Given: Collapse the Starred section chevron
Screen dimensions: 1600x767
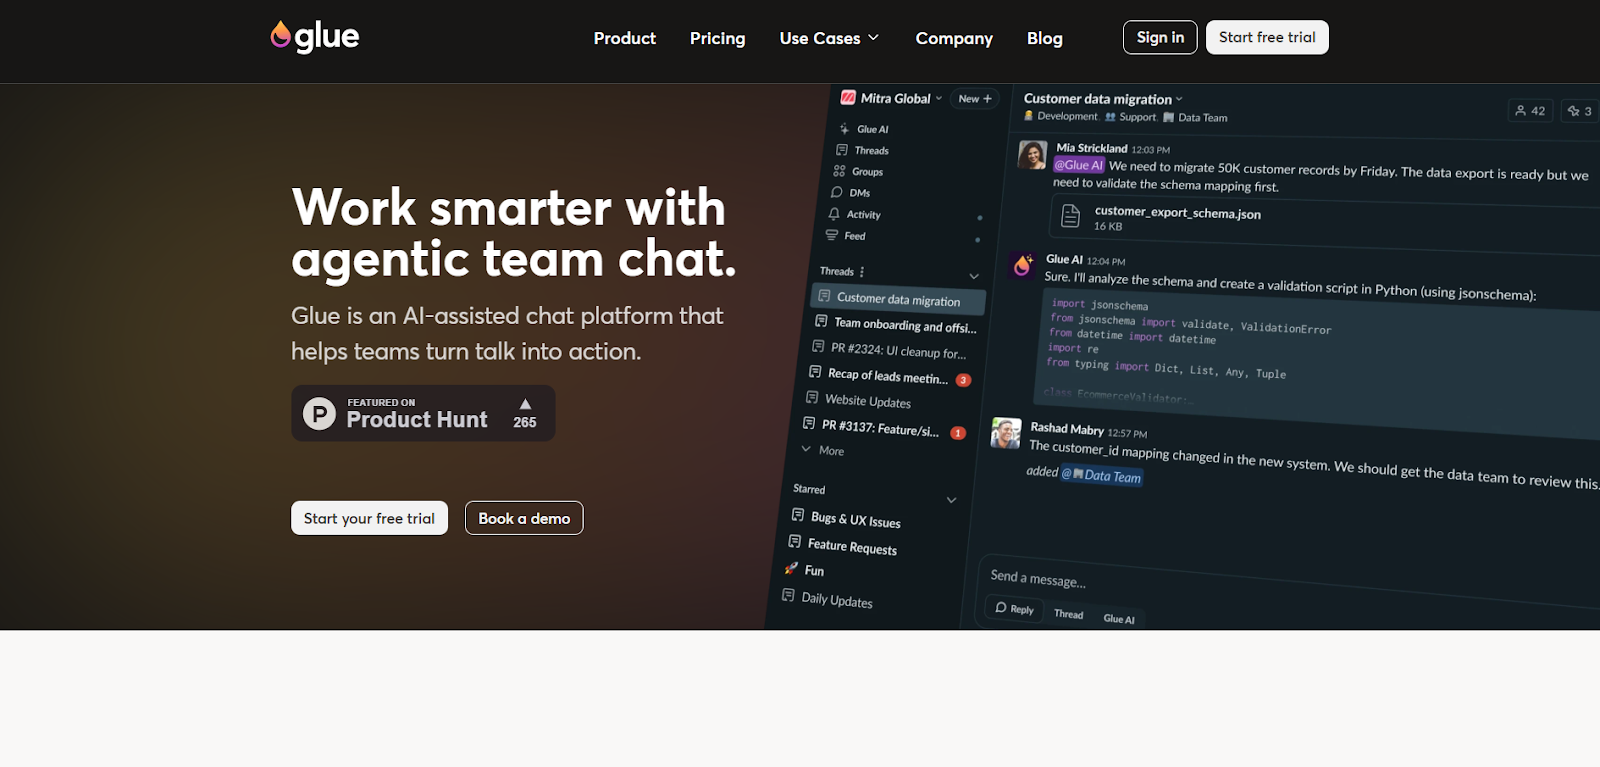Looking at the screenshot, I should click(x=951, y=500).
